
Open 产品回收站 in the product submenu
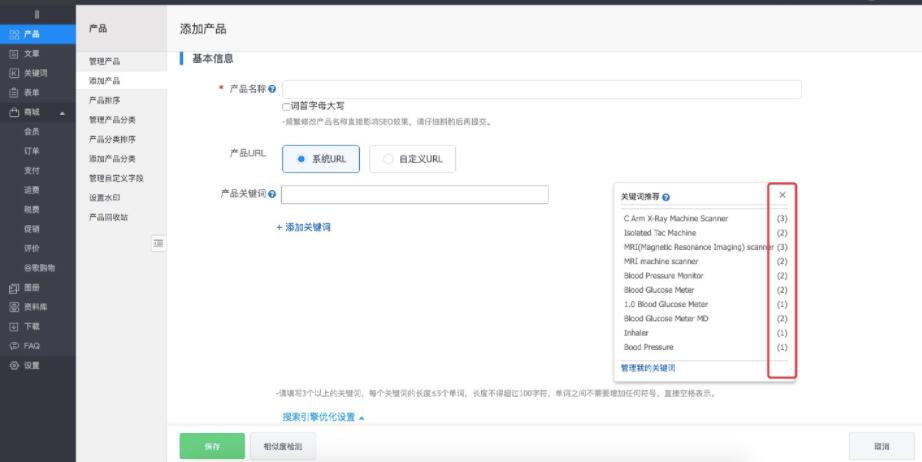[x=108, y=217]
